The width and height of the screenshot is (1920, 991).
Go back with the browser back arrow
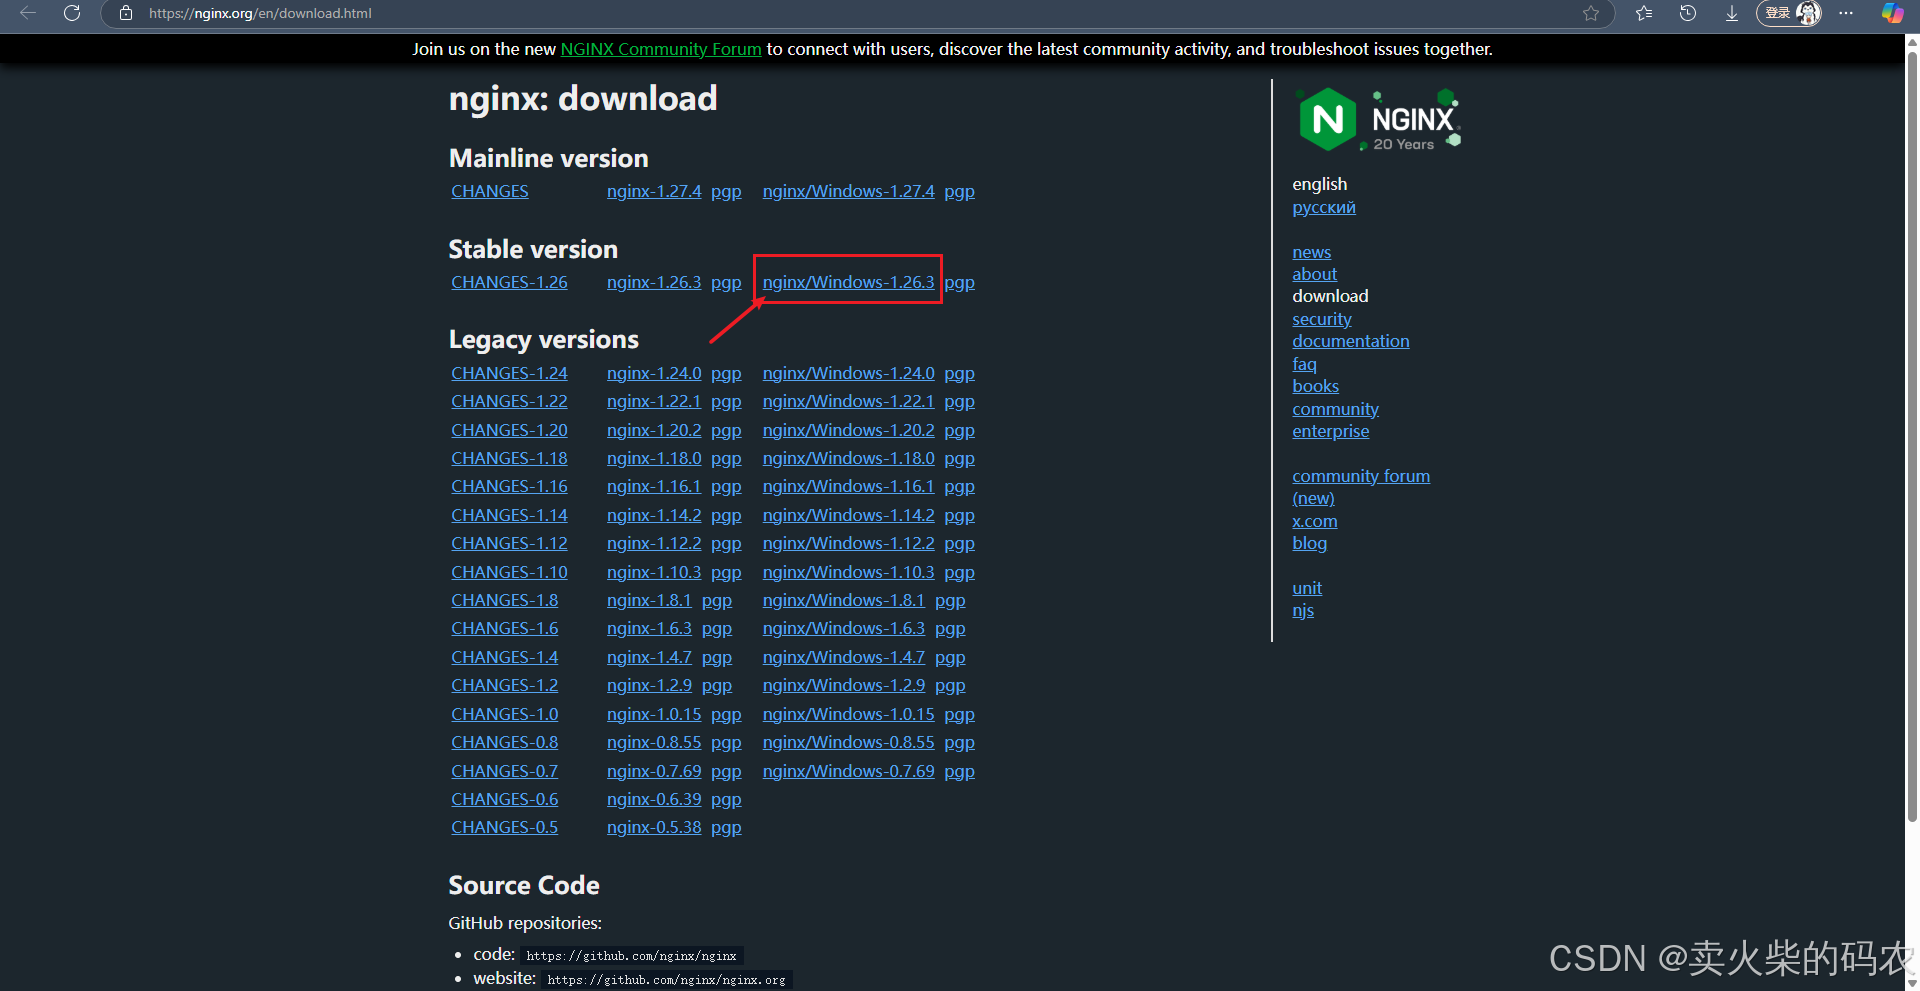tap(28, 13)
